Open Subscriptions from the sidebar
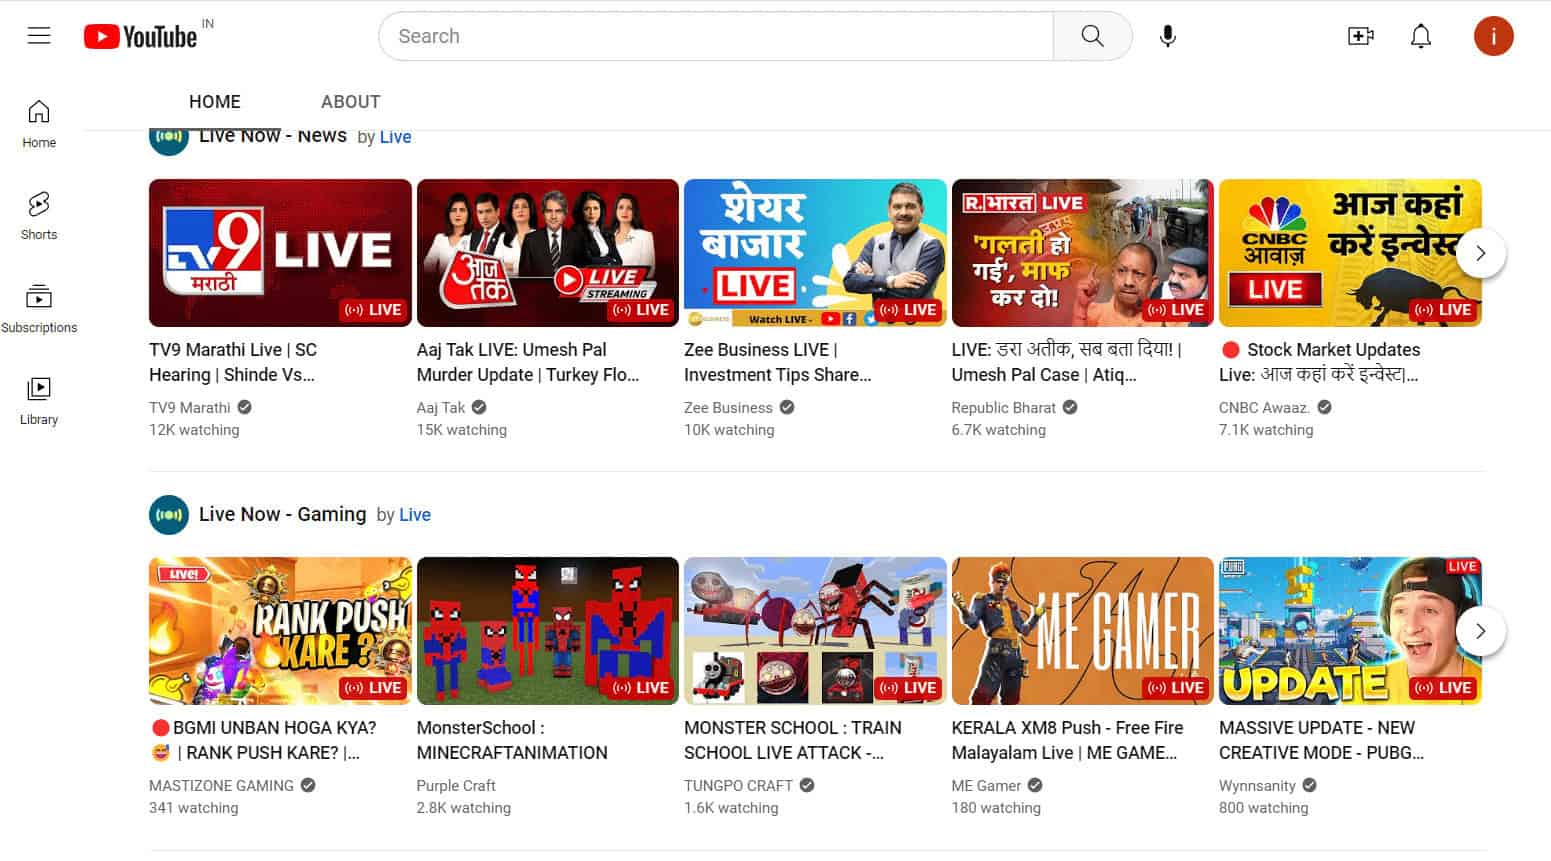The height and width of the screenshot is (861, 1551). coord(39,305)
